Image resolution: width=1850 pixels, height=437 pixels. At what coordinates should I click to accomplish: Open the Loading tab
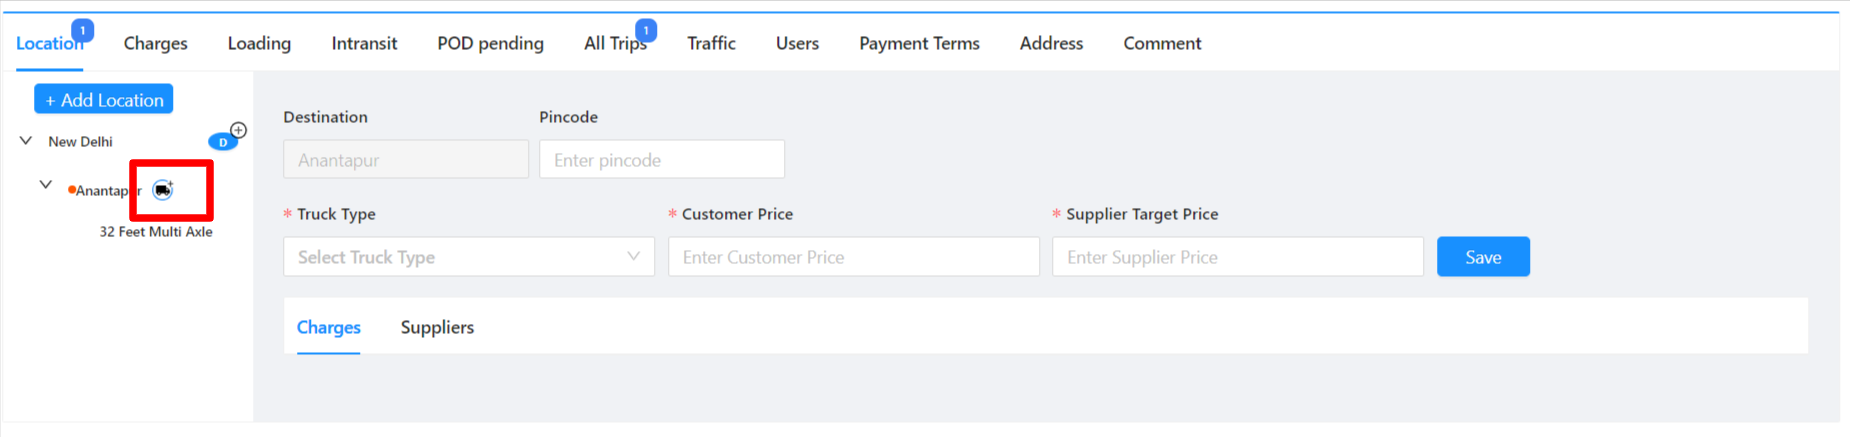pyautogui.click(x=259, y=43)
